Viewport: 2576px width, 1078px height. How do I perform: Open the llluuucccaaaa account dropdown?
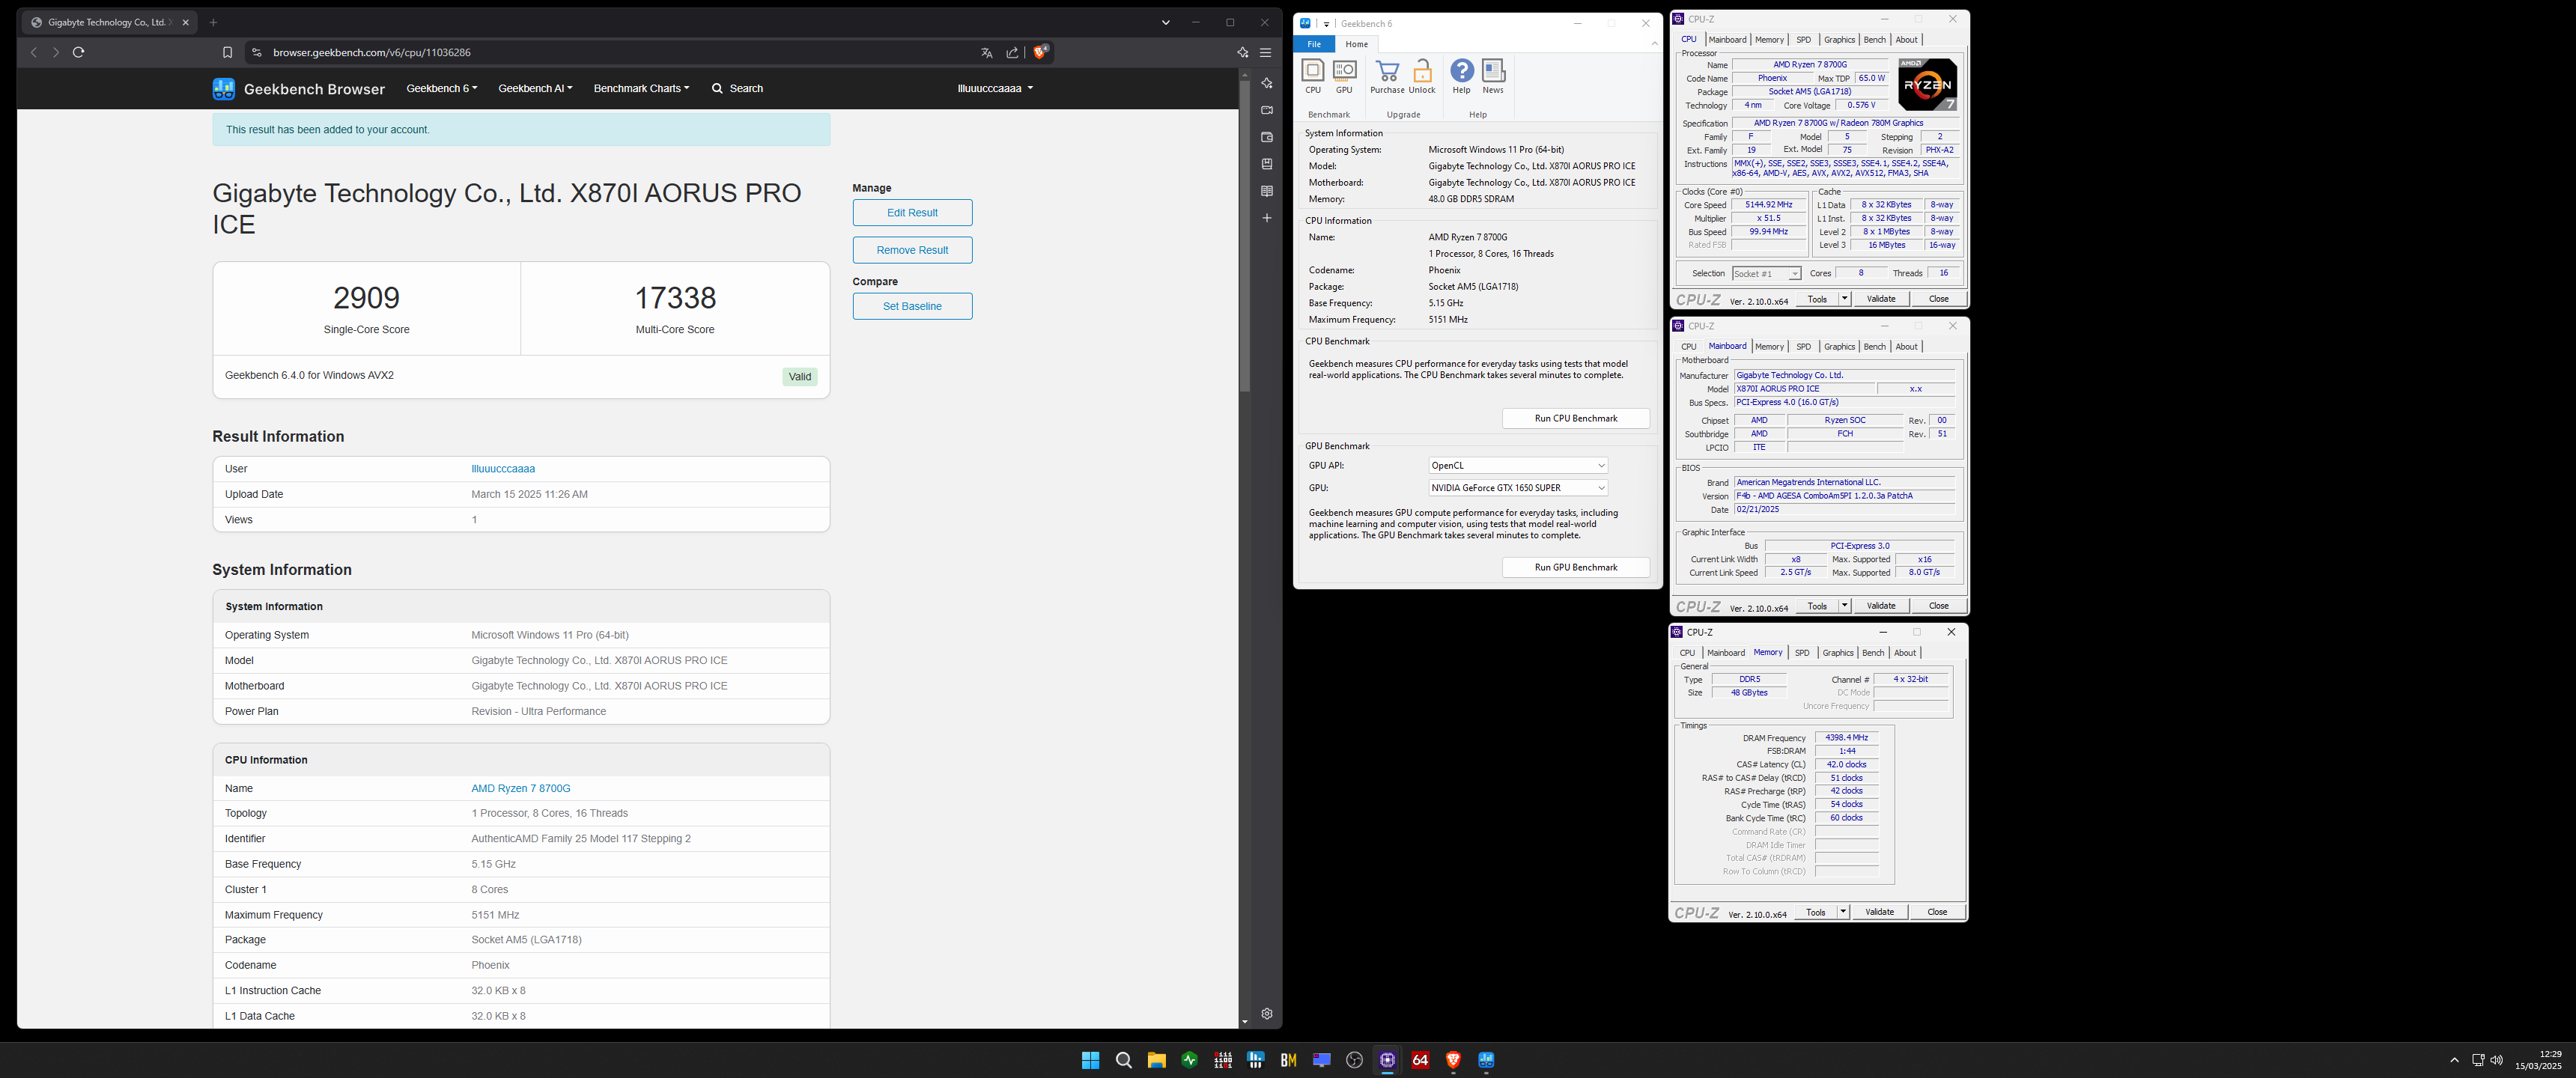[995, 89]
